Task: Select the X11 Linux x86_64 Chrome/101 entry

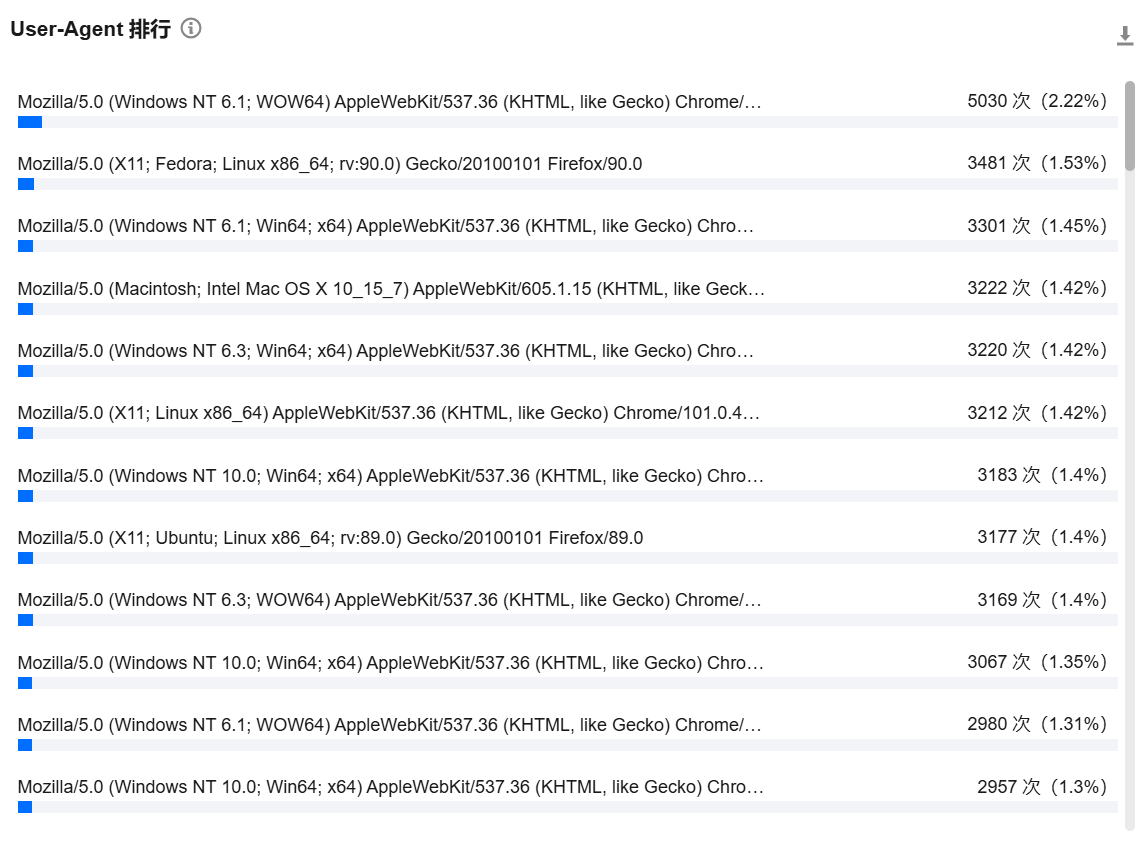Action: point(389,413)
